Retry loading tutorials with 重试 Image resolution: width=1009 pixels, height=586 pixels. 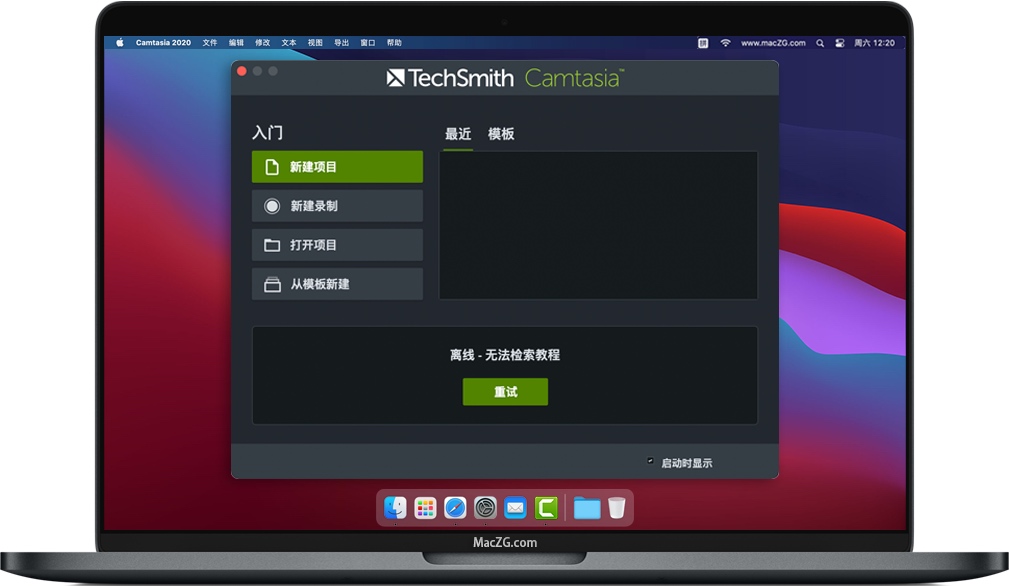(505, 392)
